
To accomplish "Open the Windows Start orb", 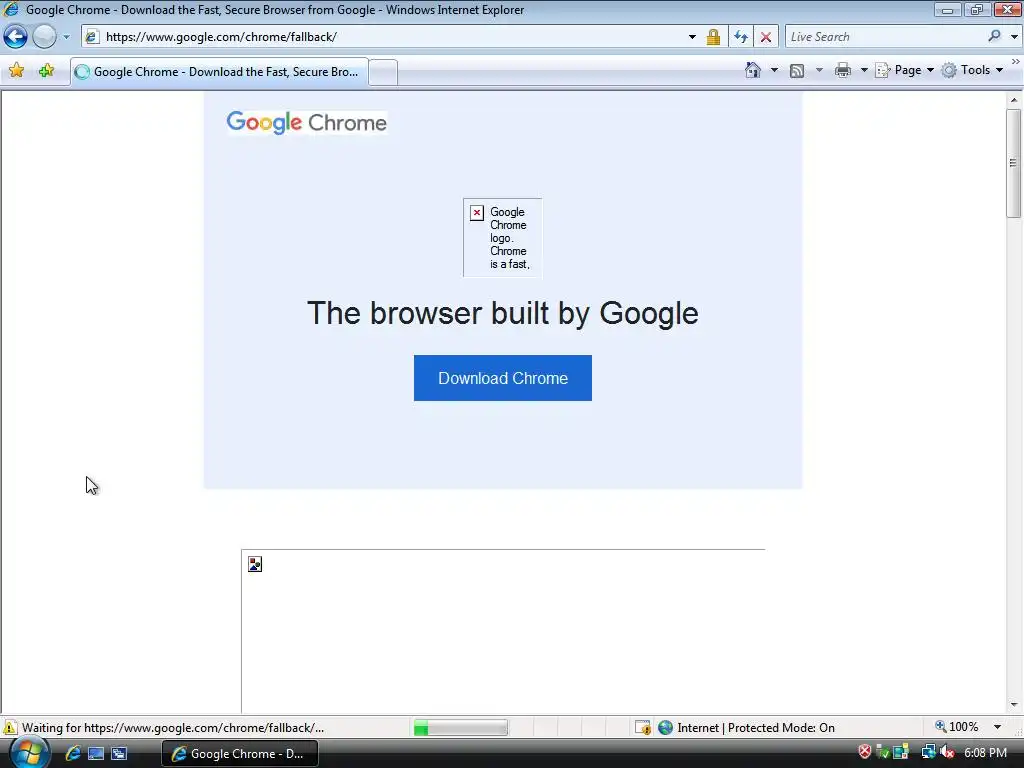I will tap(28, 753).
